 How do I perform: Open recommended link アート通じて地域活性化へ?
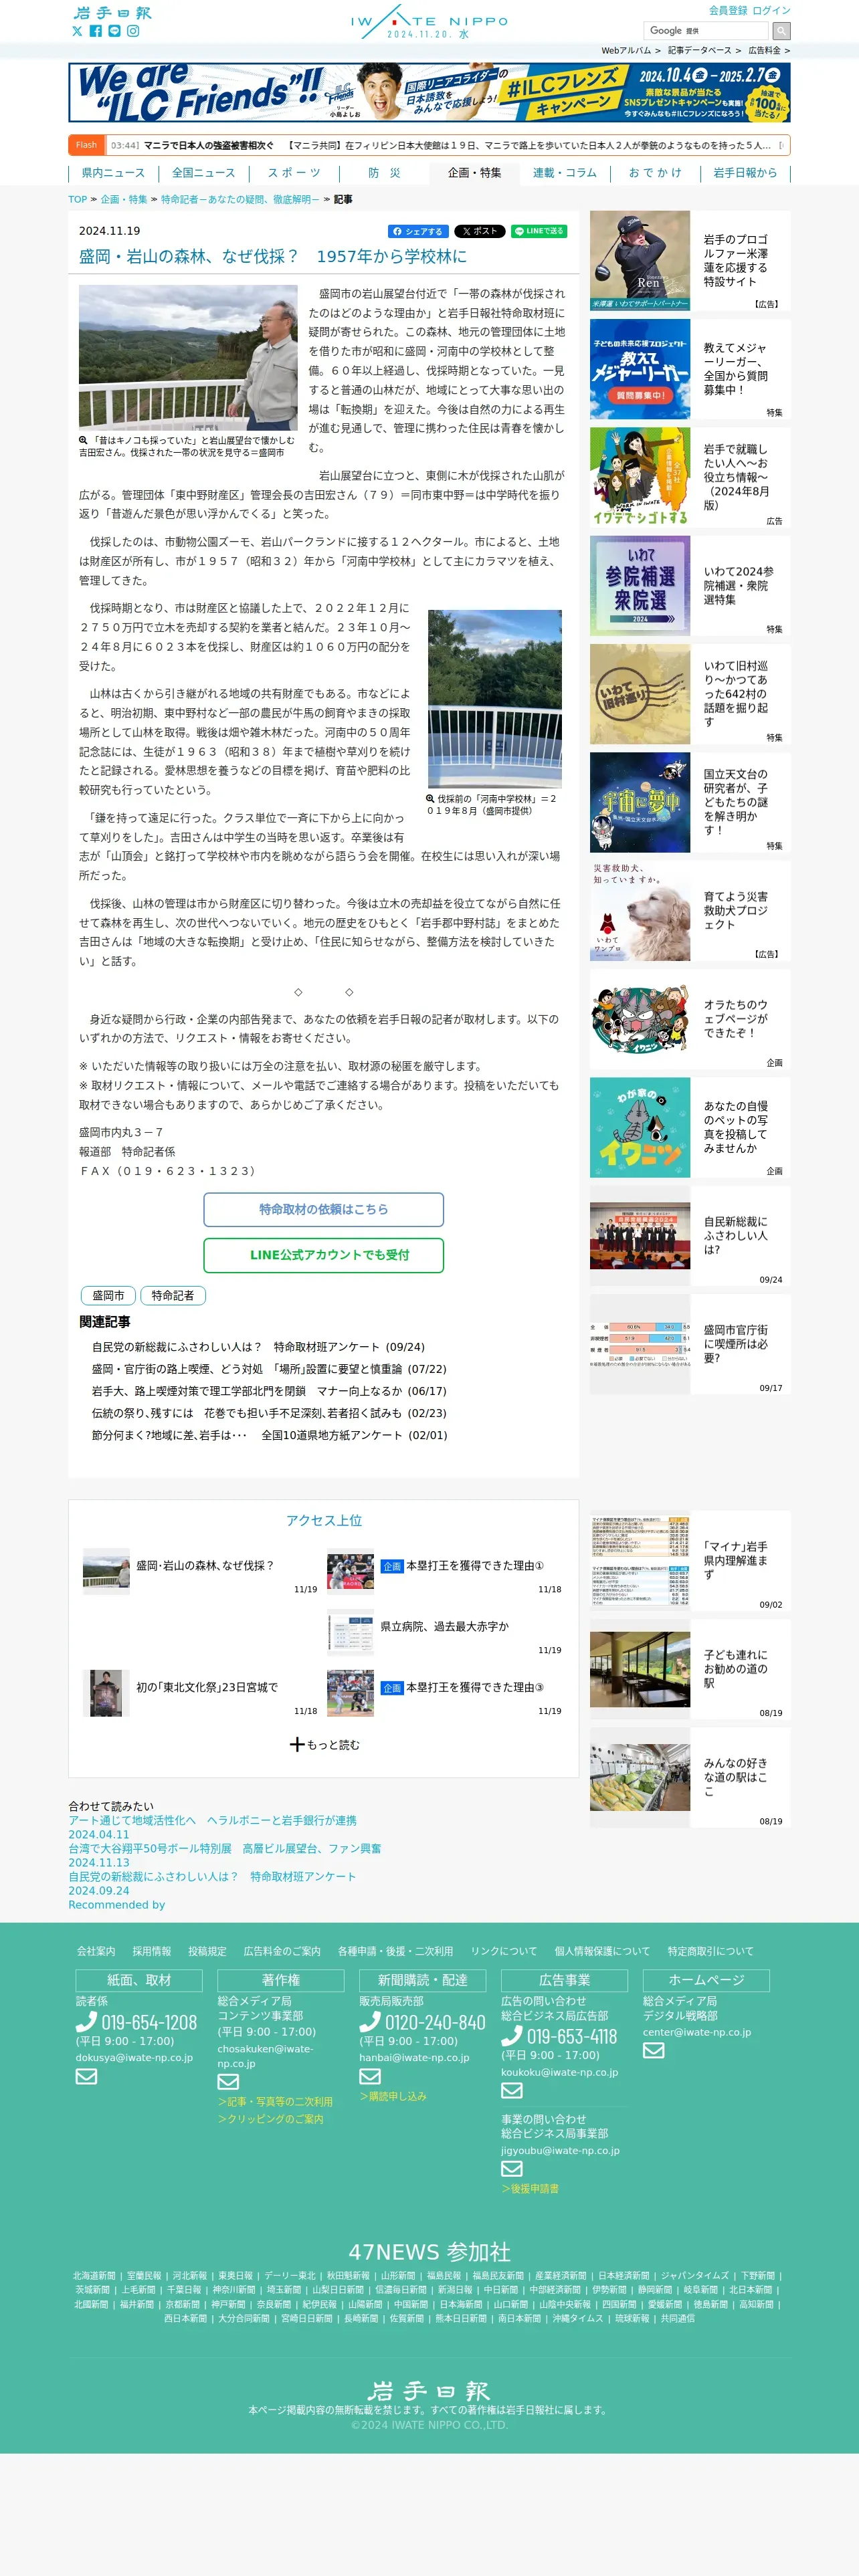[x=212, y=1820]
